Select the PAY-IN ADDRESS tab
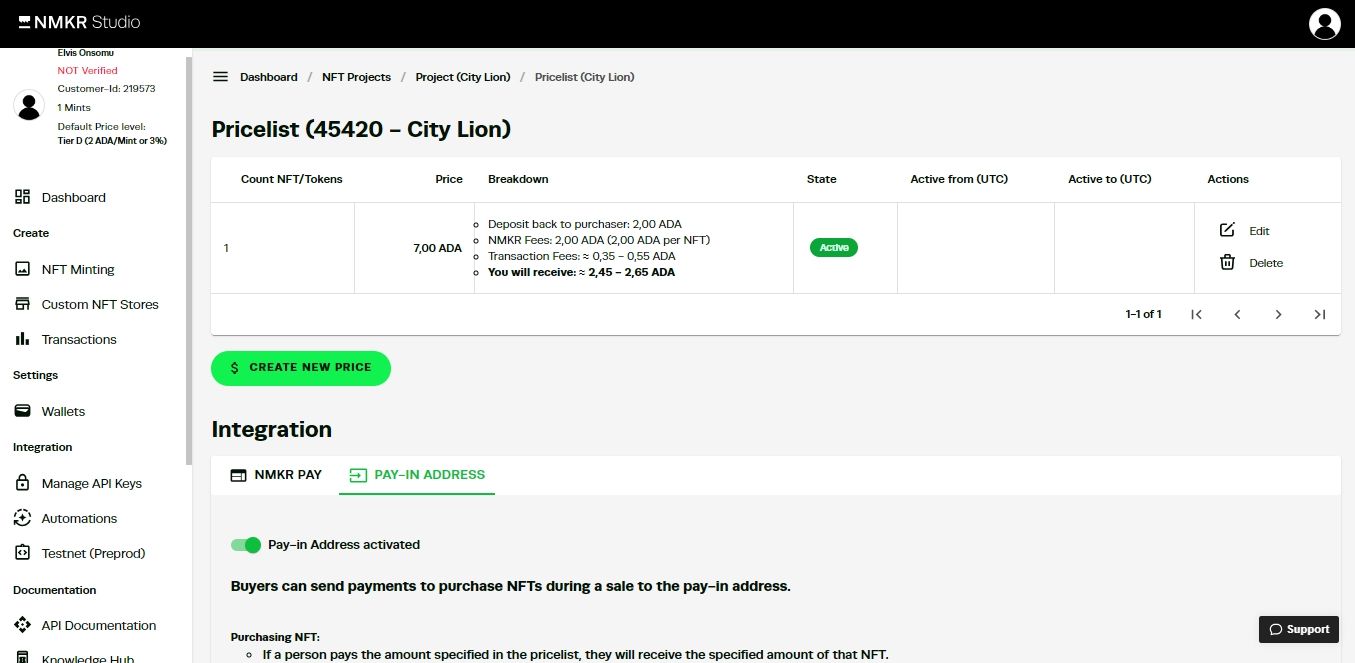Viewport: 1355px width, 663px height. point(417,475)
